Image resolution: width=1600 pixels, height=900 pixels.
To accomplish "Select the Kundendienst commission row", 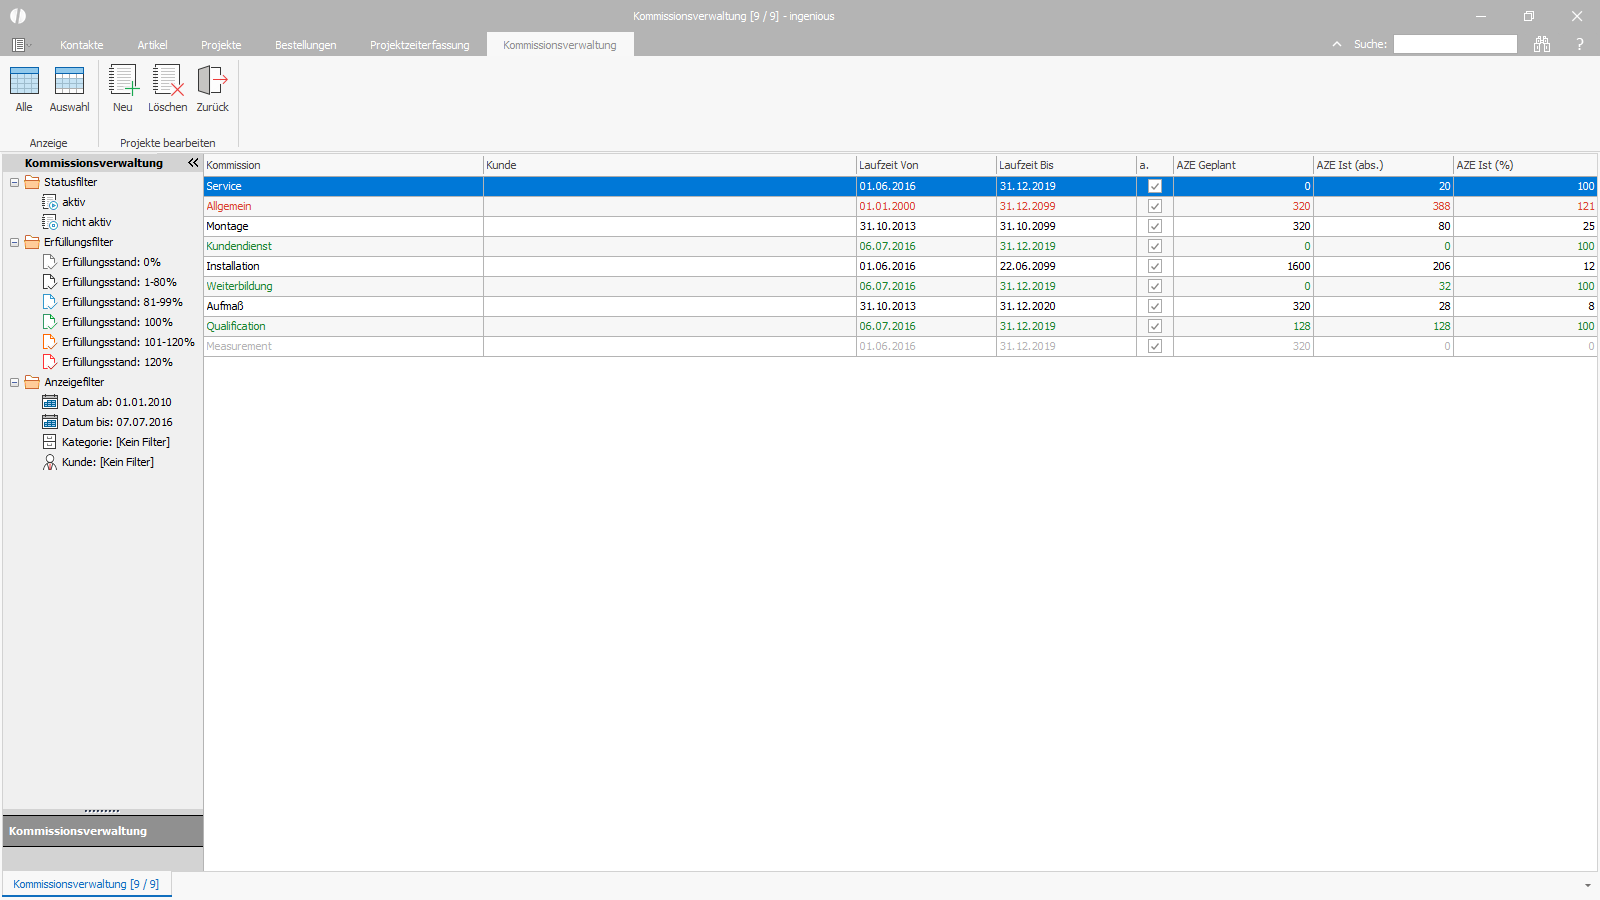I will (900, 246).
